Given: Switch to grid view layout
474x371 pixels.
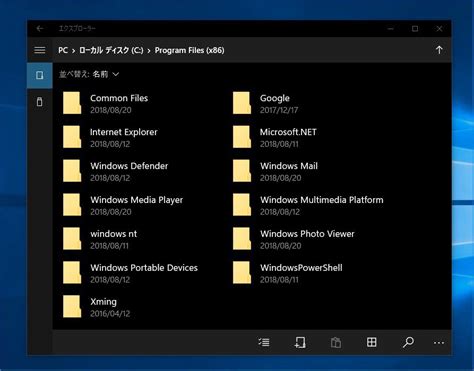Looking at the screenshot, I should coord(371,342).
